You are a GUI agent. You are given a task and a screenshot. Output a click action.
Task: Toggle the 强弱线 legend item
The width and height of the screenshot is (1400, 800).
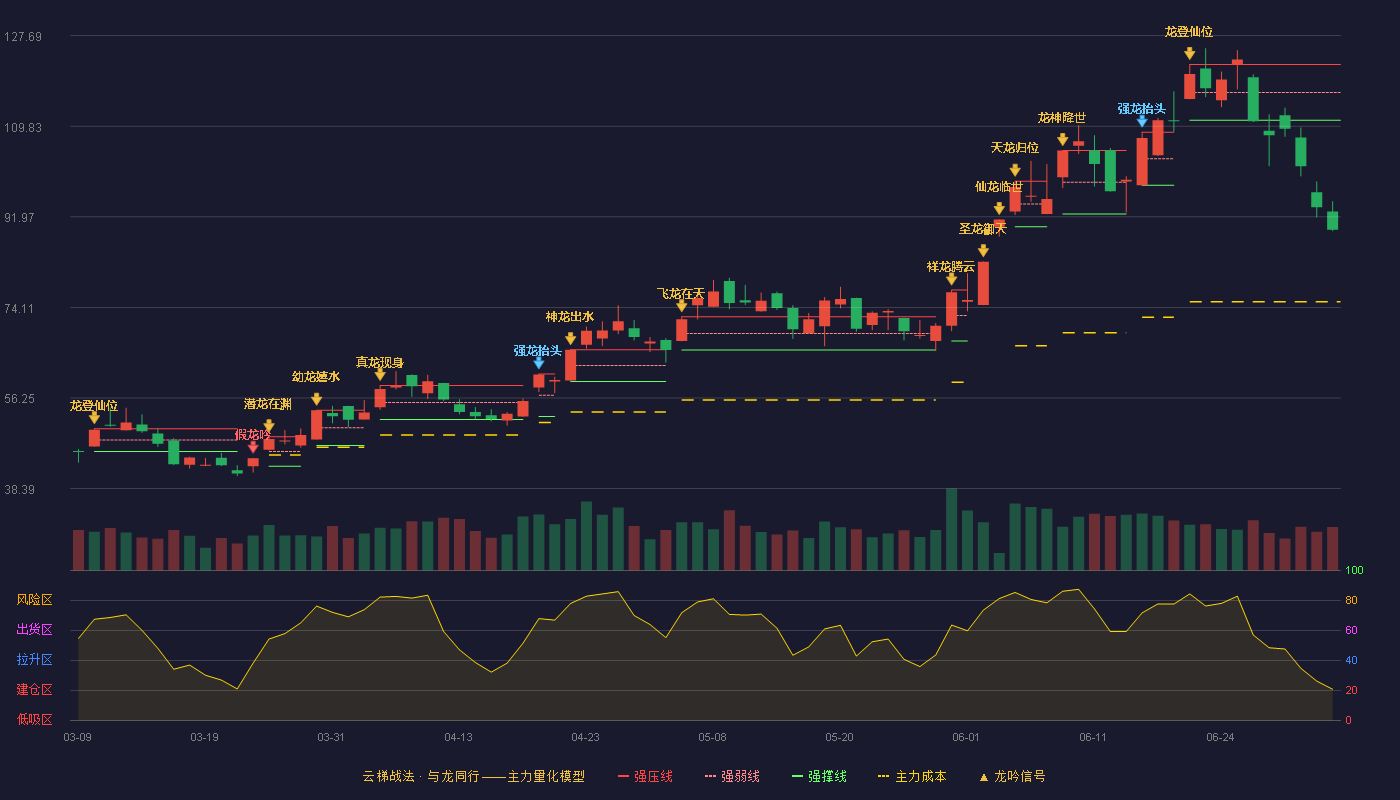tap(732, 776)
